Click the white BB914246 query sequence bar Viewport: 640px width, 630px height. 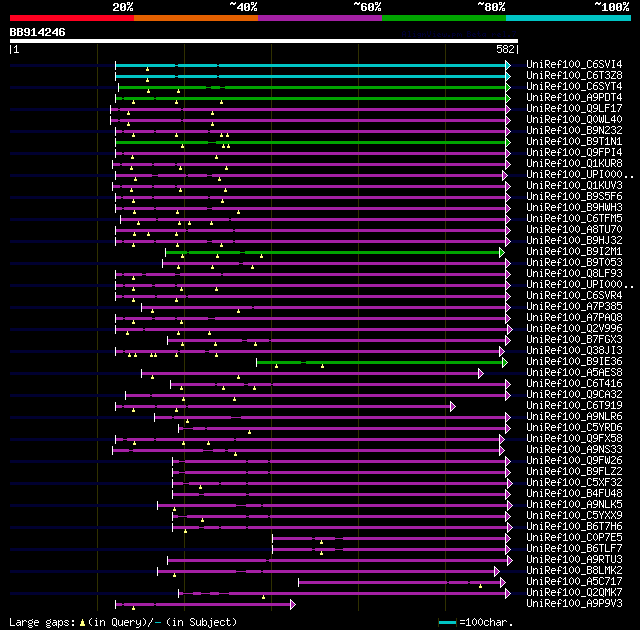click(x=264, y=41)
